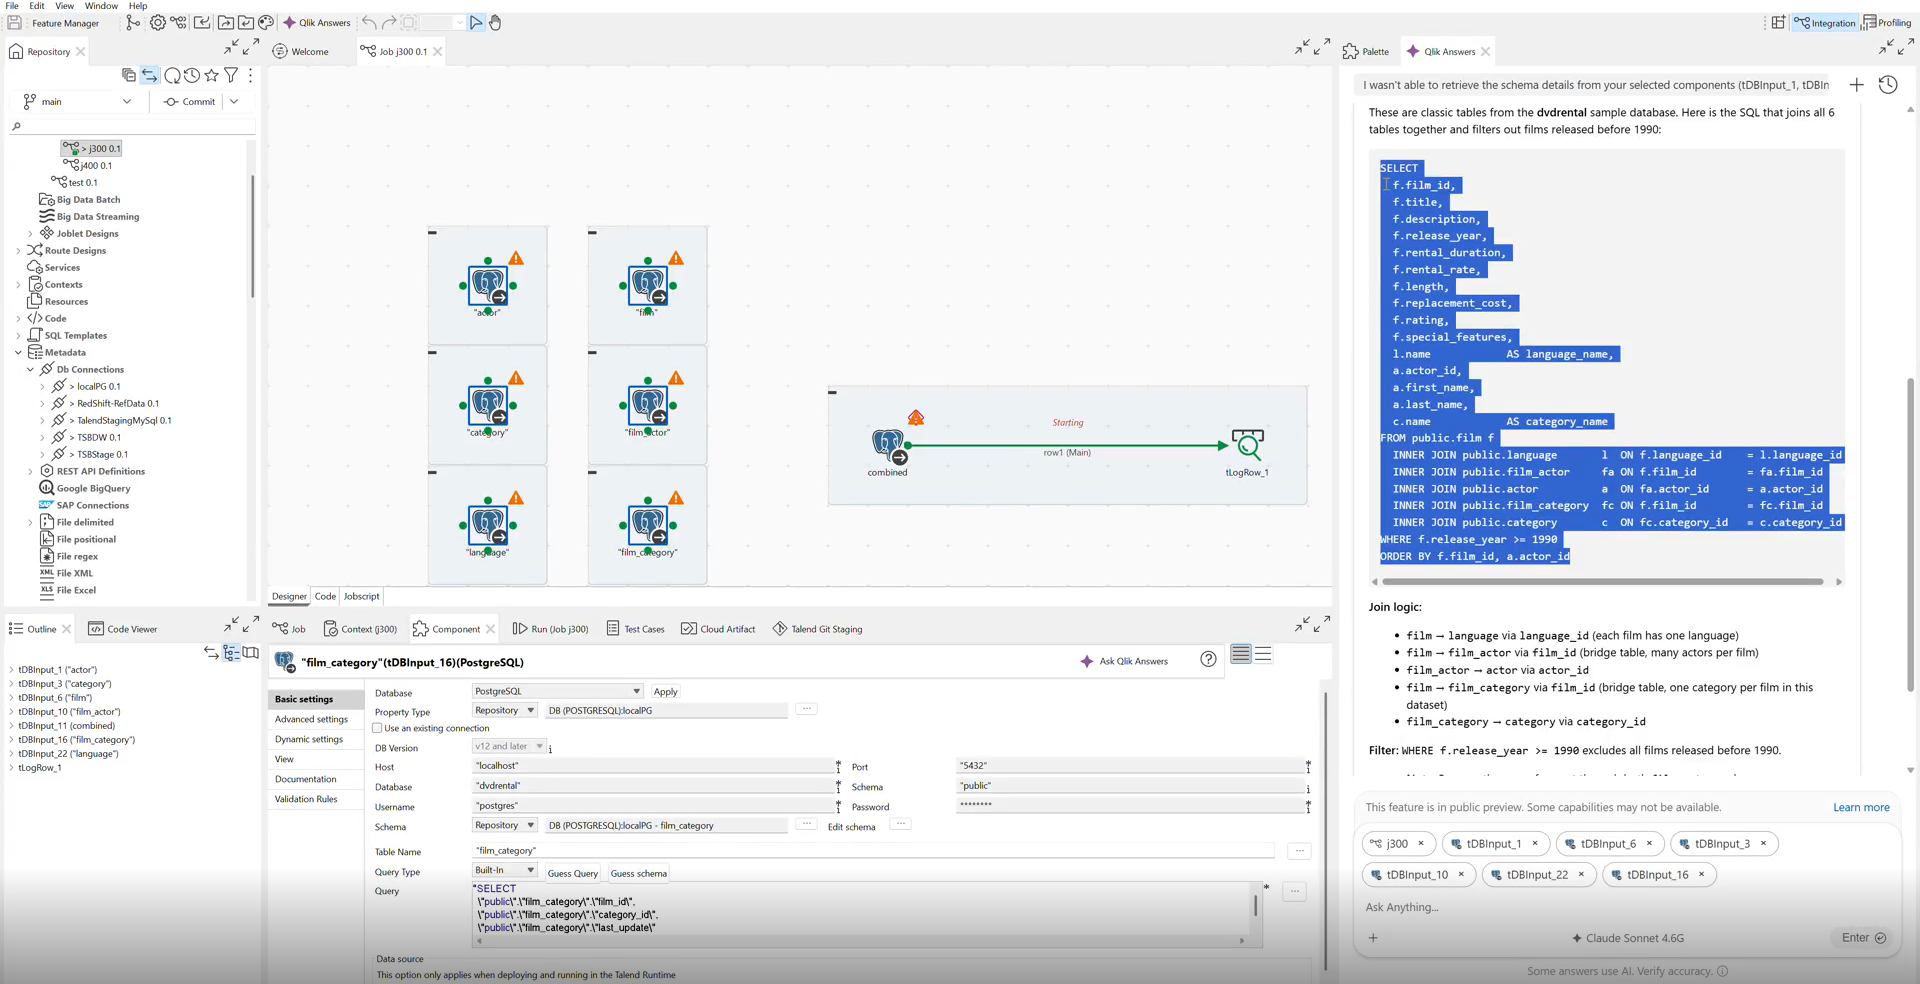Open the Database type PostgreSQL dropdown
This screenshot has width=1920, height=984.
(x=557, y=691)
